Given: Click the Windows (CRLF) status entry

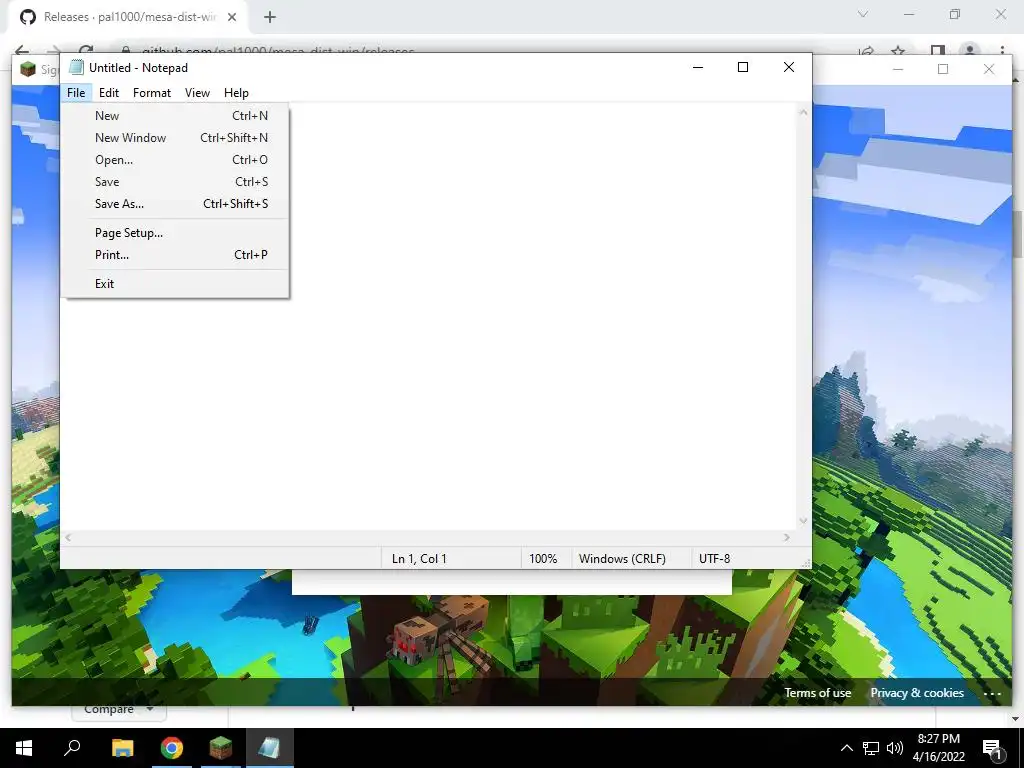Looking at the screenshot, I should (622, 559).
